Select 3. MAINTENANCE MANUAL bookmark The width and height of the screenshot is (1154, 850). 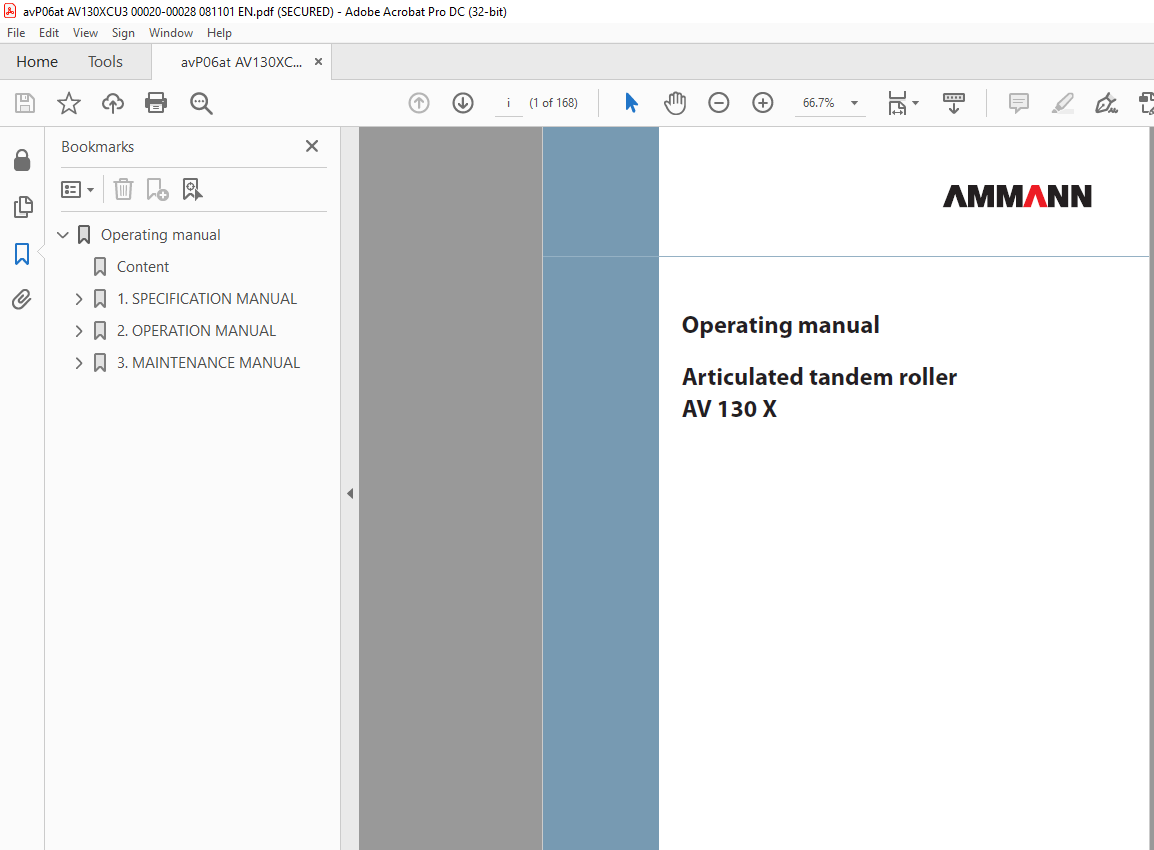click(x=208, y=363)
